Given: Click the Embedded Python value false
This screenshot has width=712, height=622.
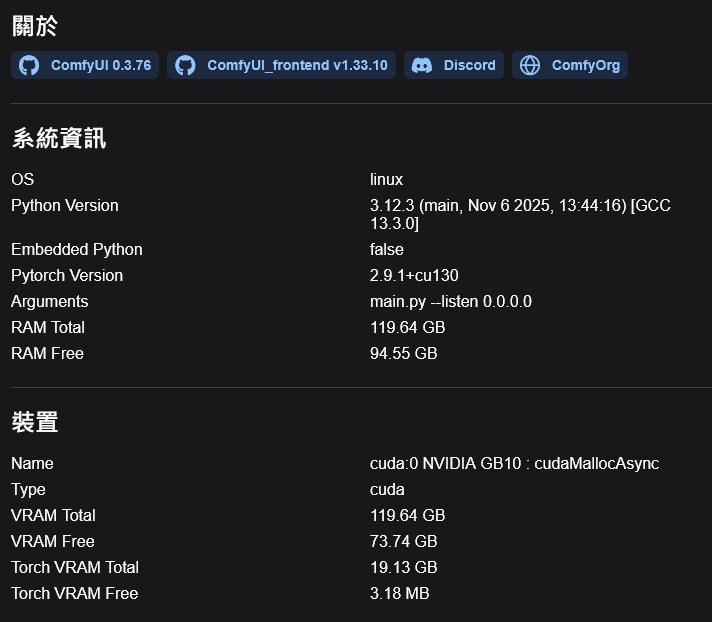Looking at the screenshot, I should tap(387, 249).
